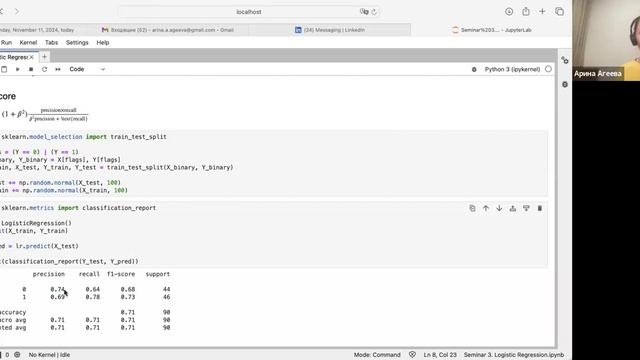Restart the kernel from notebook toolbar
The width and height of the screenshot is (640, 360).
(44, 69)
